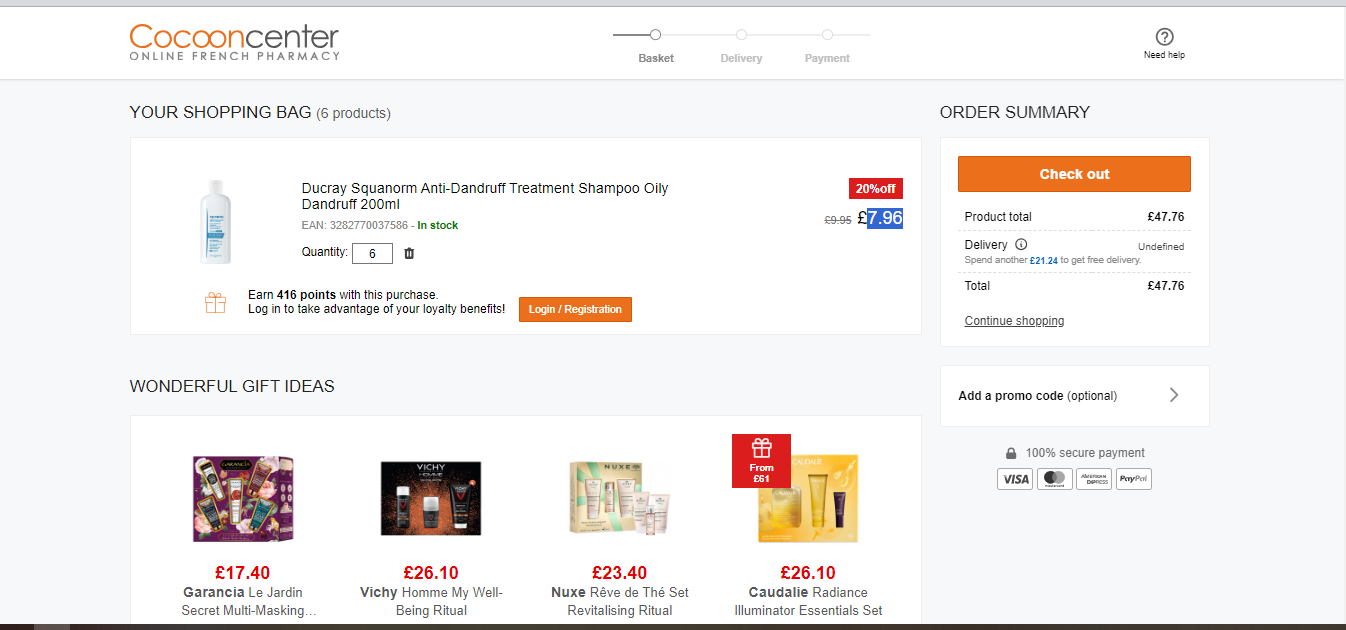Click the Mastercard icon

1054,479
